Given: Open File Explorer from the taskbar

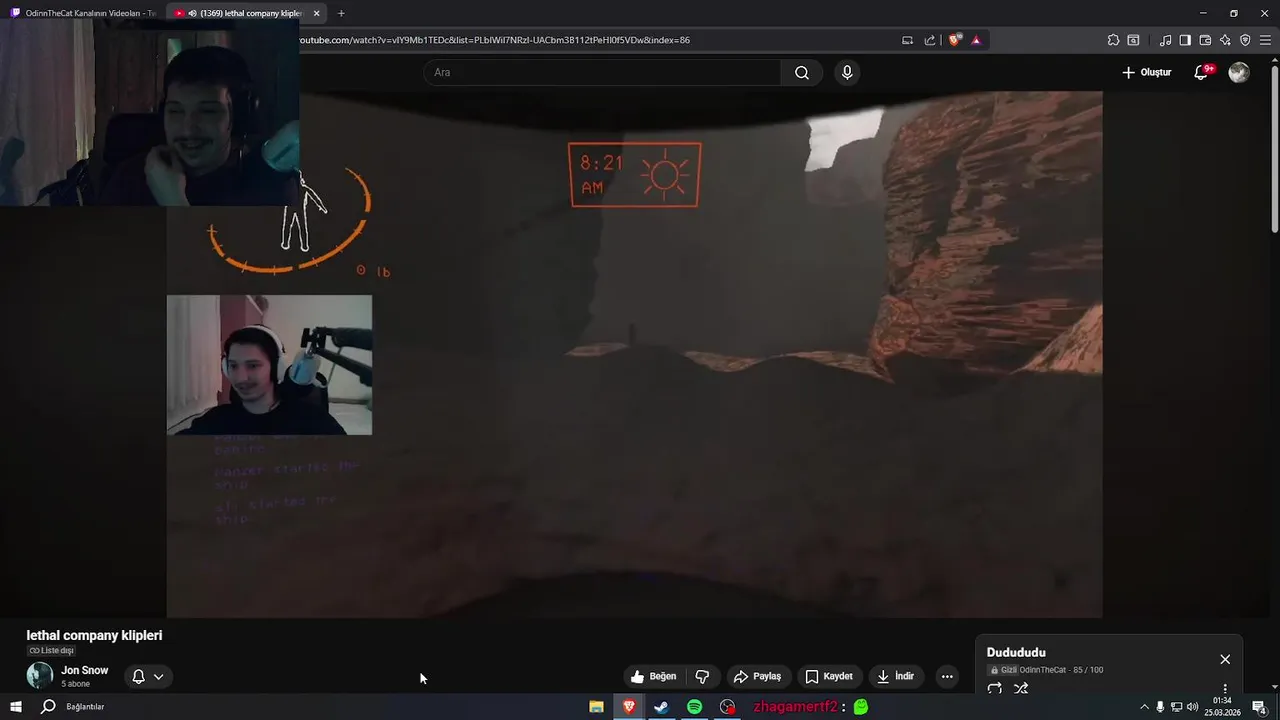Looking at the screenshot, I should tap(596, 707).
